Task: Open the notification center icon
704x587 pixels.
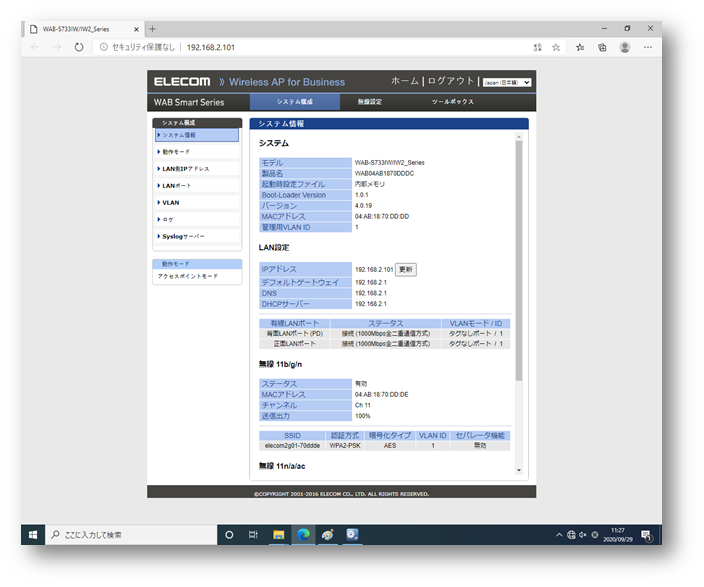Action: [x=647, y=535]
